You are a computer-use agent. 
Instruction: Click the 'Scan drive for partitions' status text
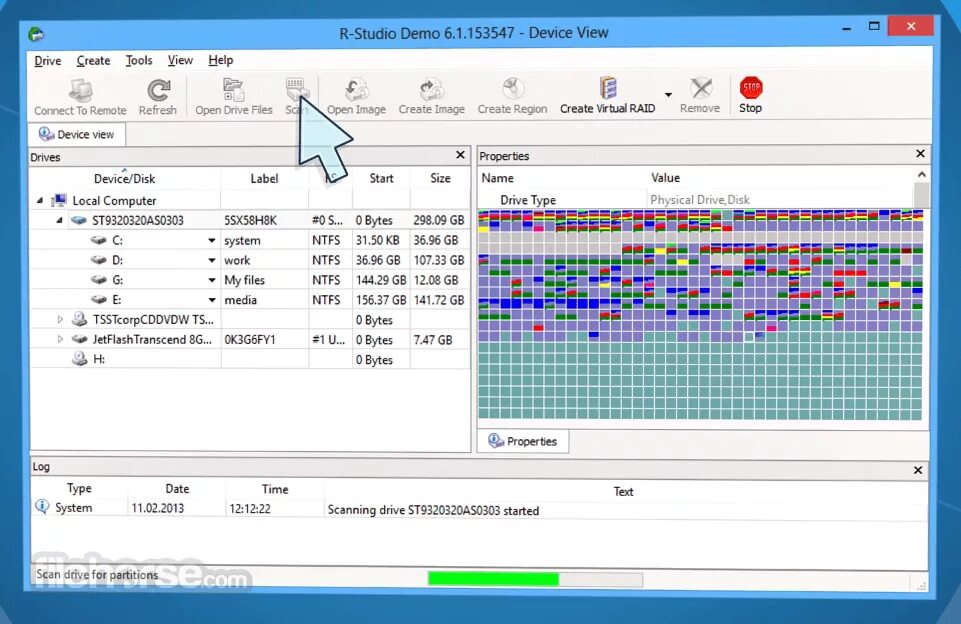click(x=97, y=574)
